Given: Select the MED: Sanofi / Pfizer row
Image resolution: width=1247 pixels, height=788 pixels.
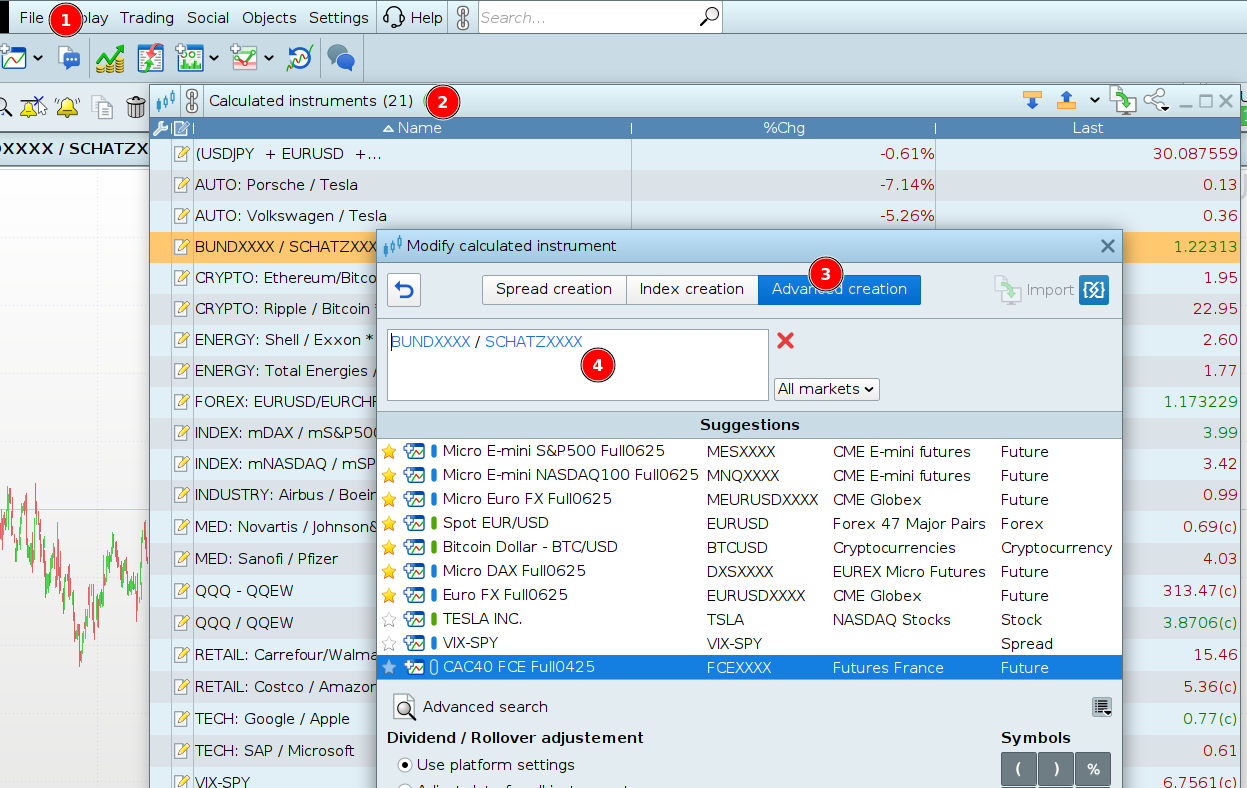Looking at the screenshot, I should pos(263,559).
